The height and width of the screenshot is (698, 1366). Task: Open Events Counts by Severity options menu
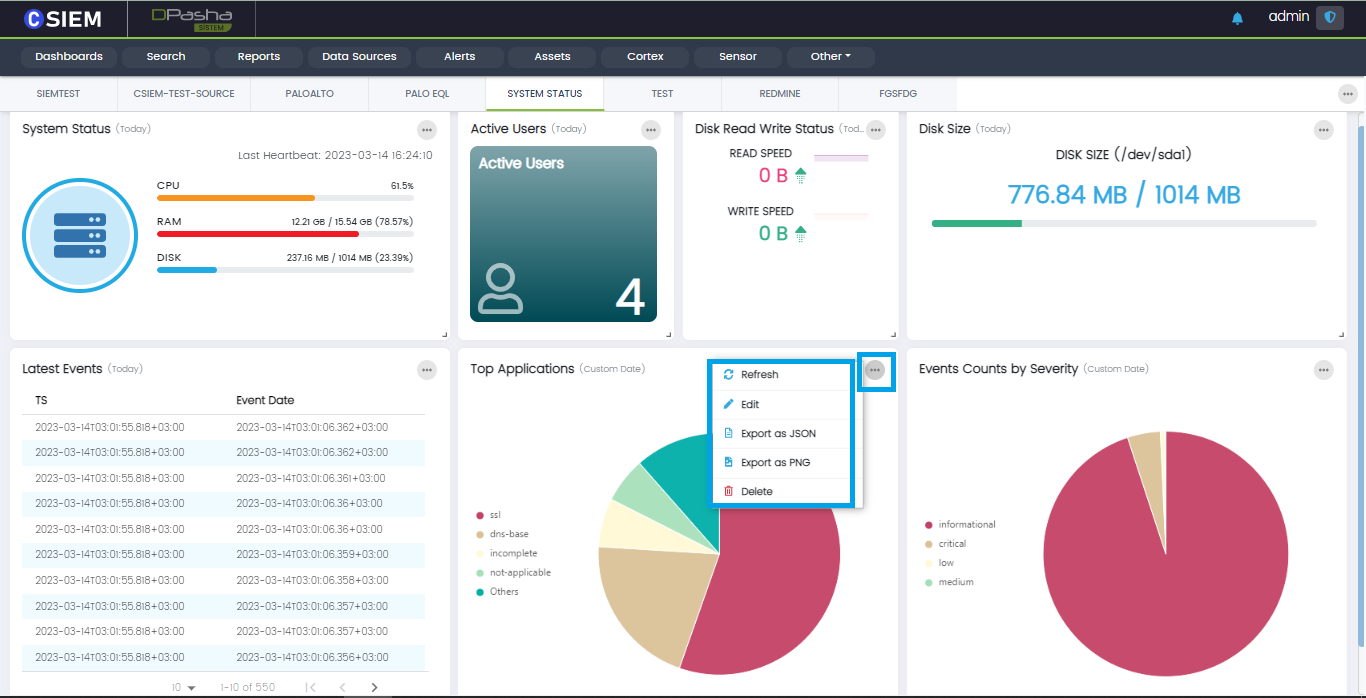click(1323, 370)
